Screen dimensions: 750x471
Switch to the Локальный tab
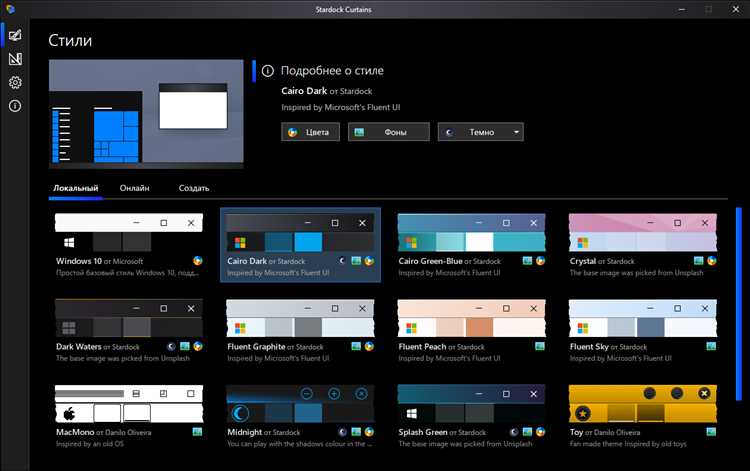[x=76, y=188]
